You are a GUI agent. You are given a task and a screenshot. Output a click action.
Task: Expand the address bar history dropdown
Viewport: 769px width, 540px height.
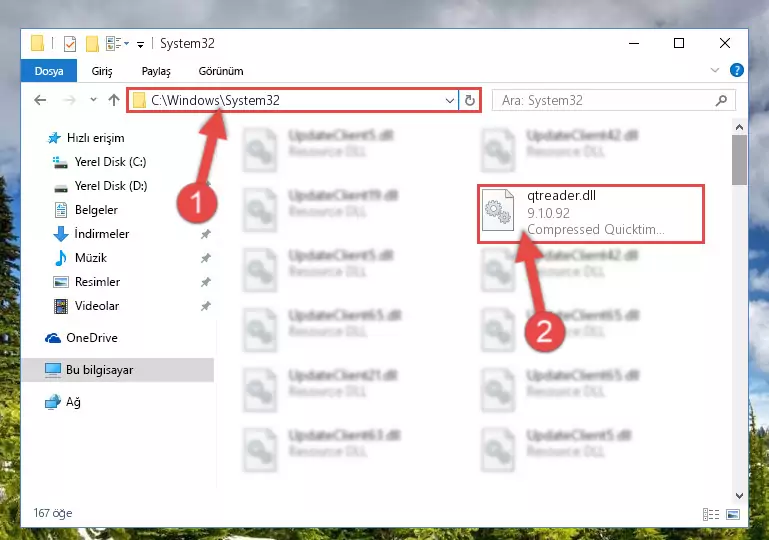point(449,101)
